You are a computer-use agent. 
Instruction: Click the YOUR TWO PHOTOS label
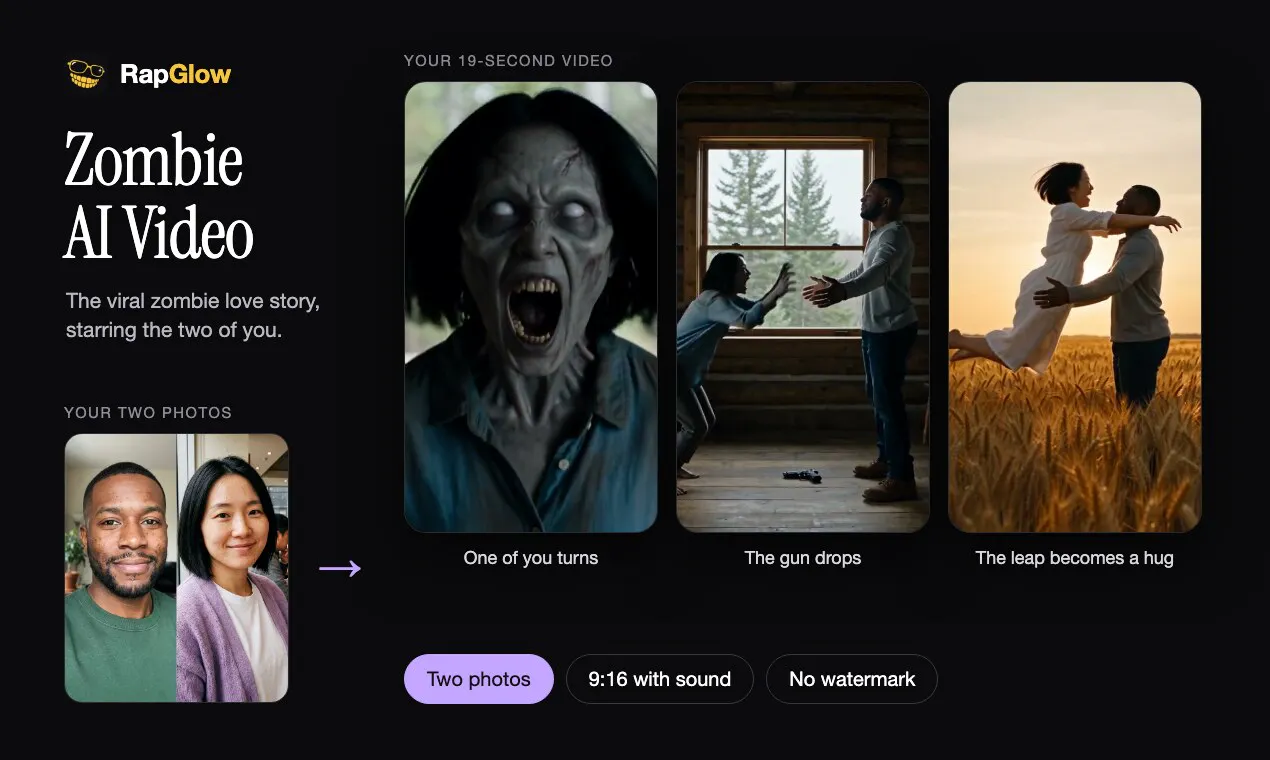point(148,413)
